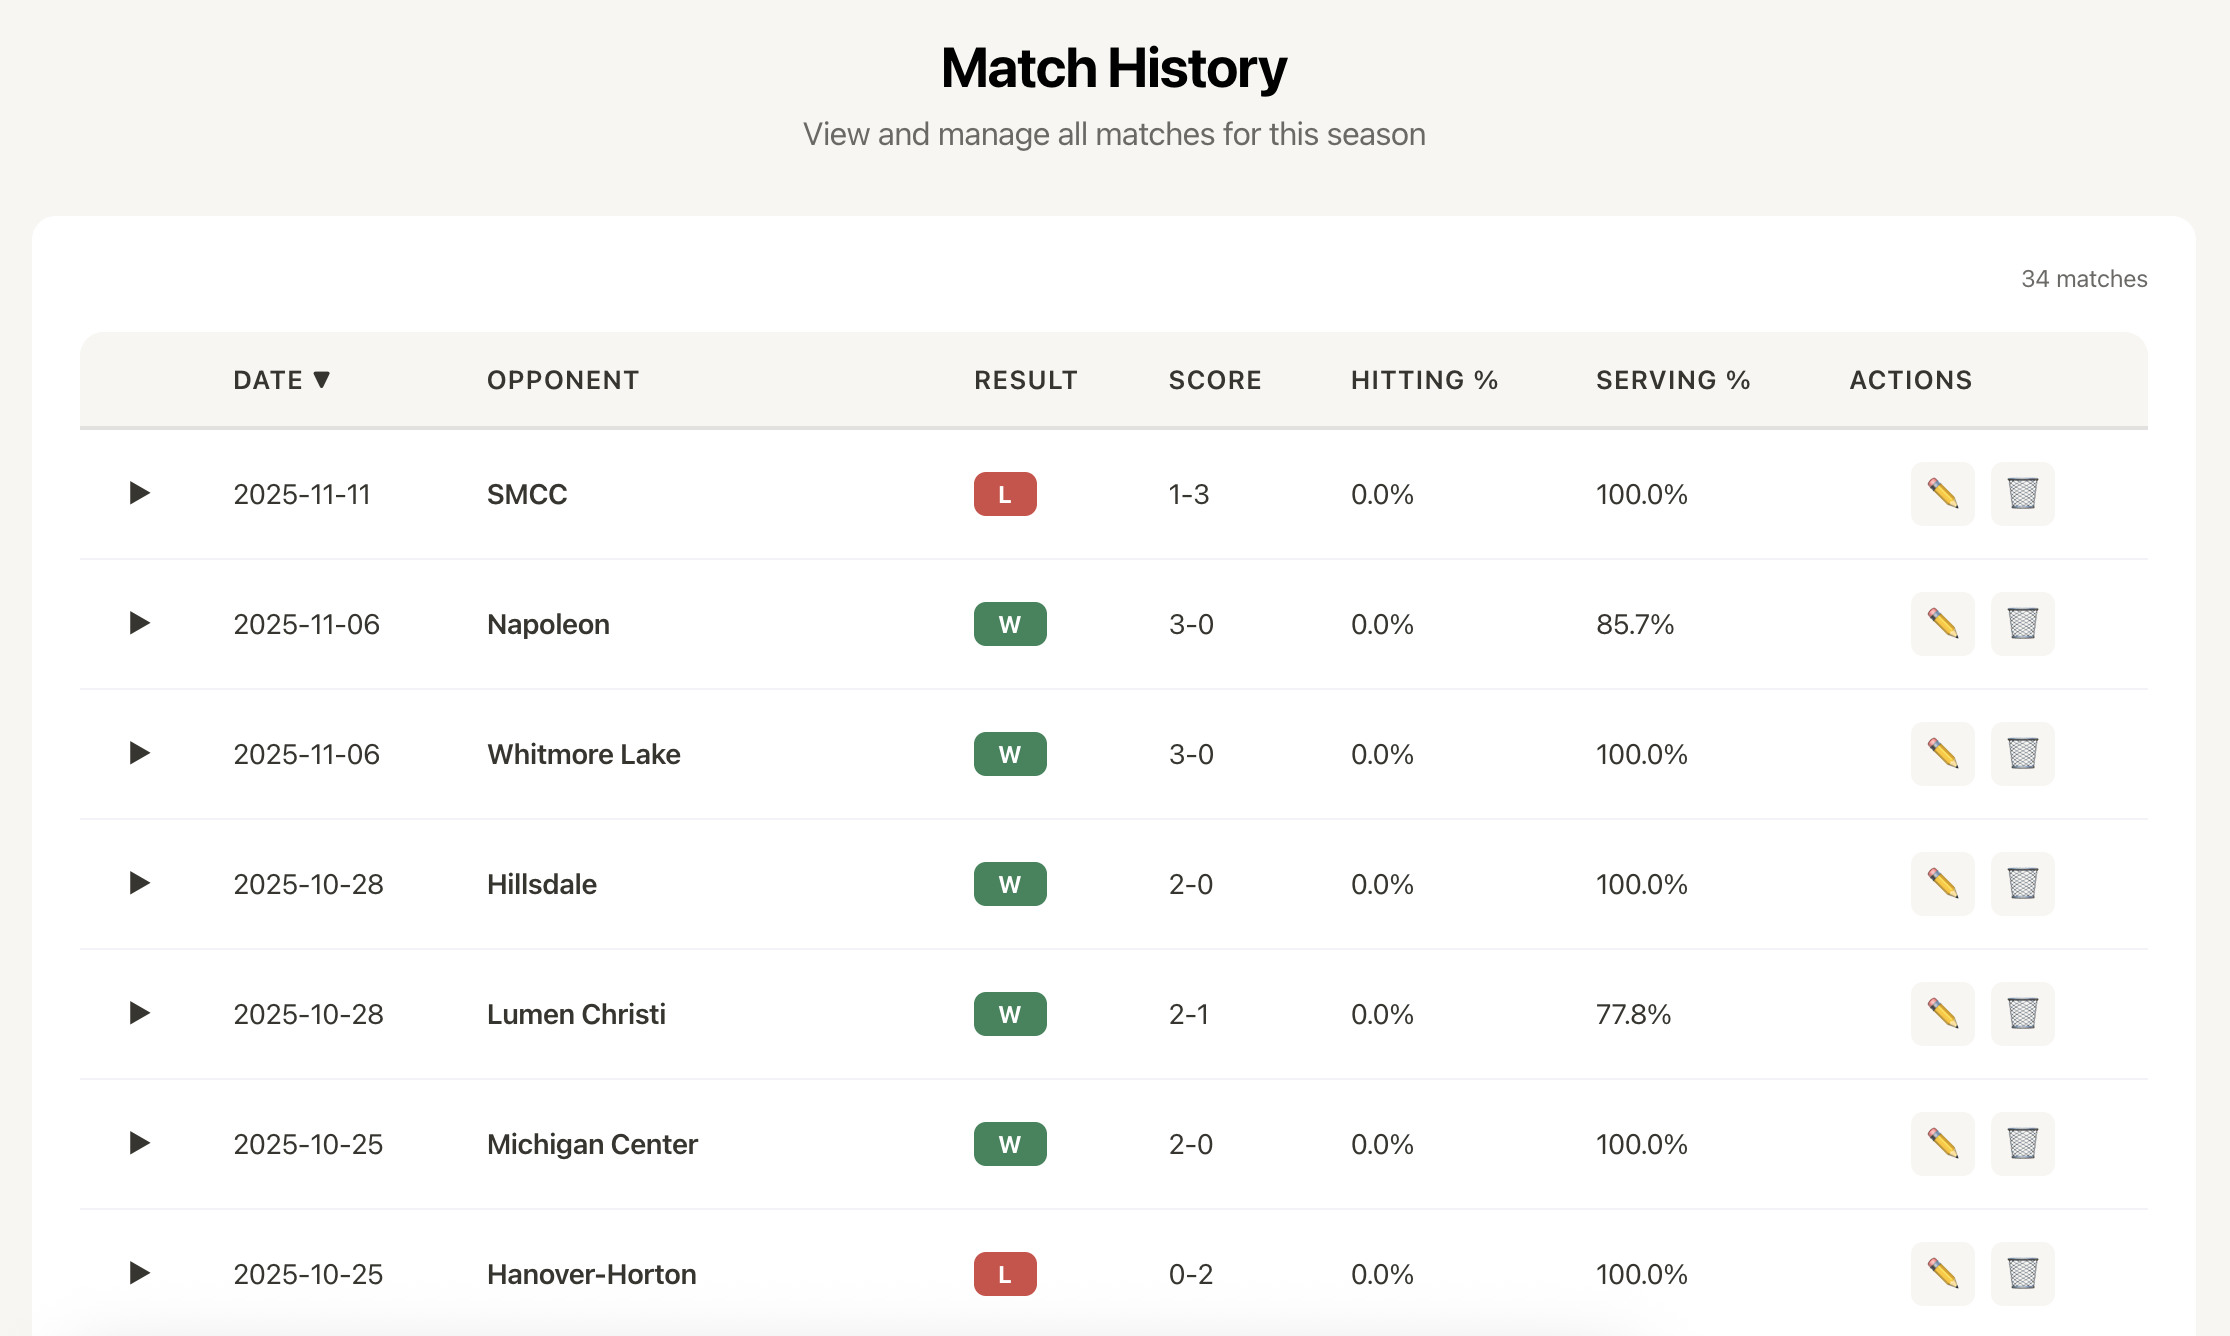Delete the Napoleon match entry
Image resolution: width=2230 pixels, height=1336 pixels.
point(2022,623)
